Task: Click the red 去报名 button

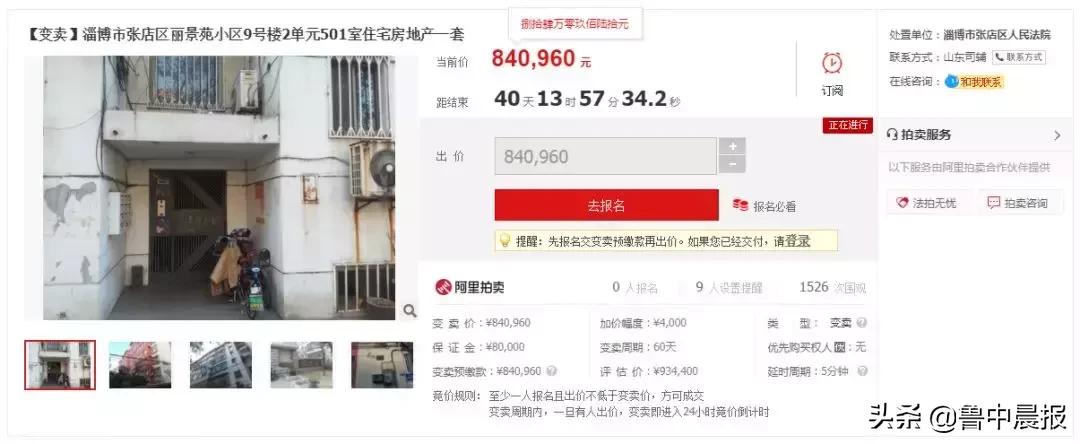Action: click(x=606, y=205)
